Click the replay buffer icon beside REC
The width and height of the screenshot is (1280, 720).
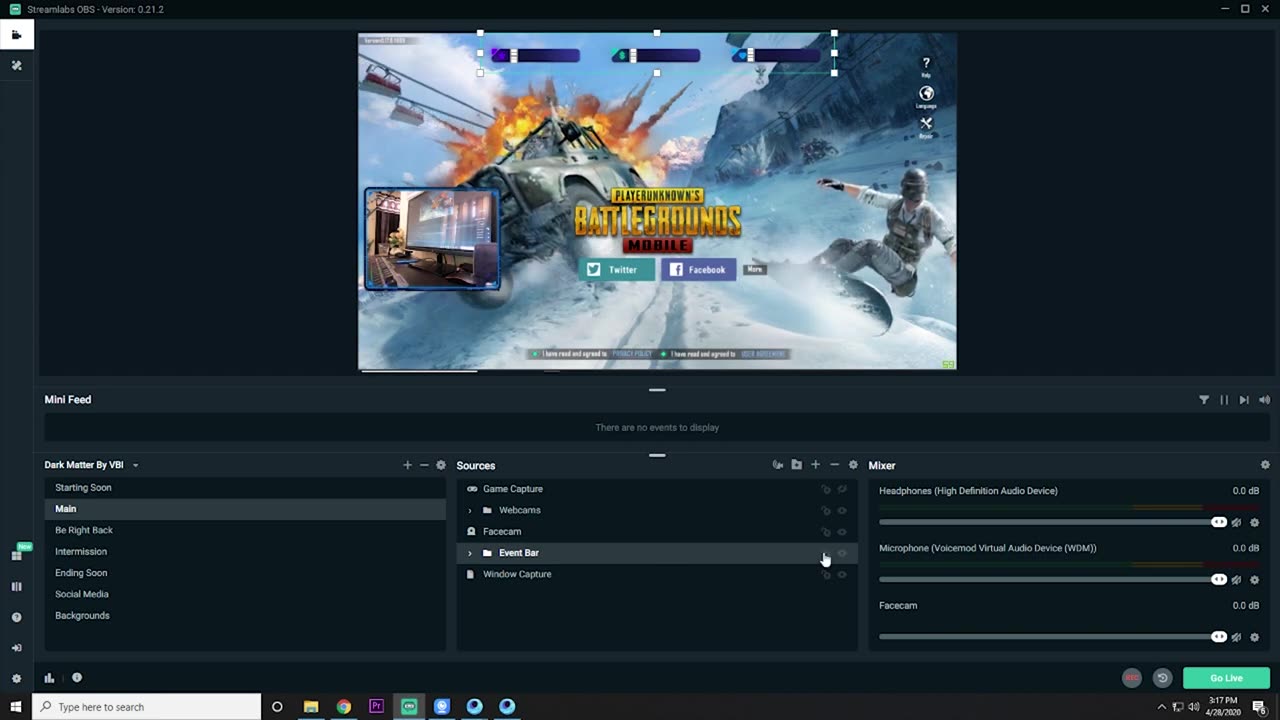pos(1162,678)
